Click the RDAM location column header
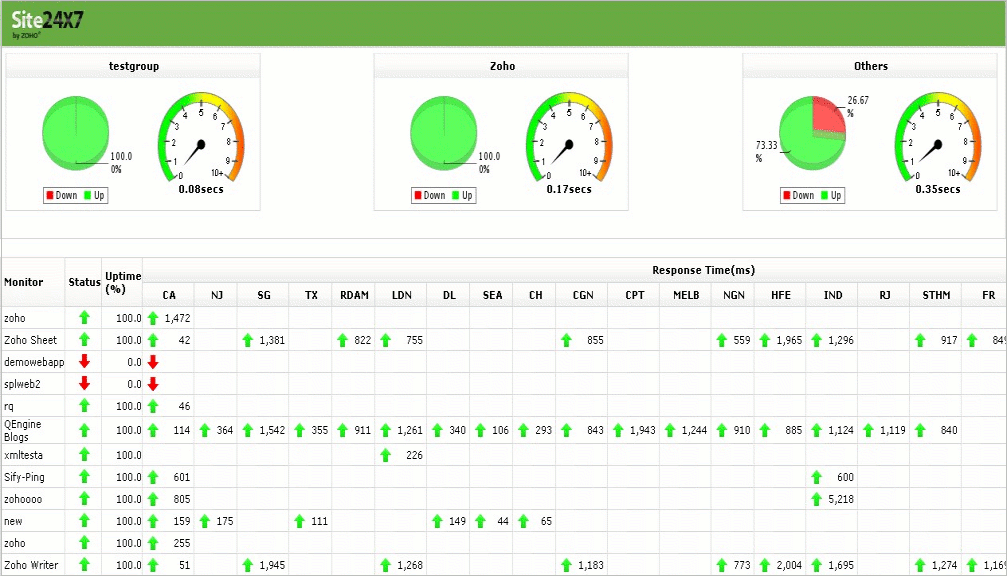1007x576 pixels. pos(354,295)
